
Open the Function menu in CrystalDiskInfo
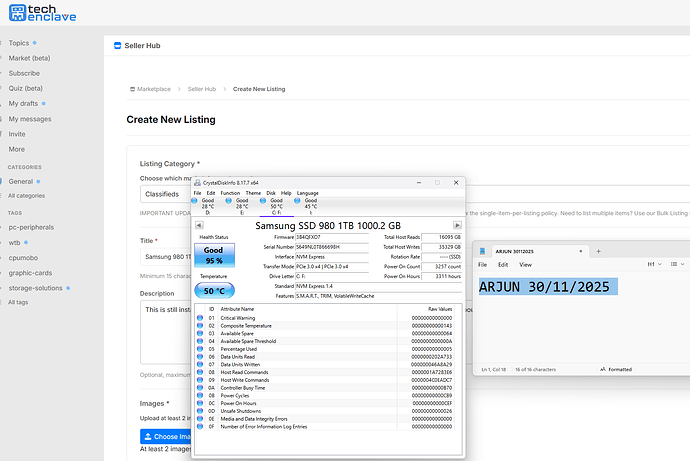click(230, 192)
